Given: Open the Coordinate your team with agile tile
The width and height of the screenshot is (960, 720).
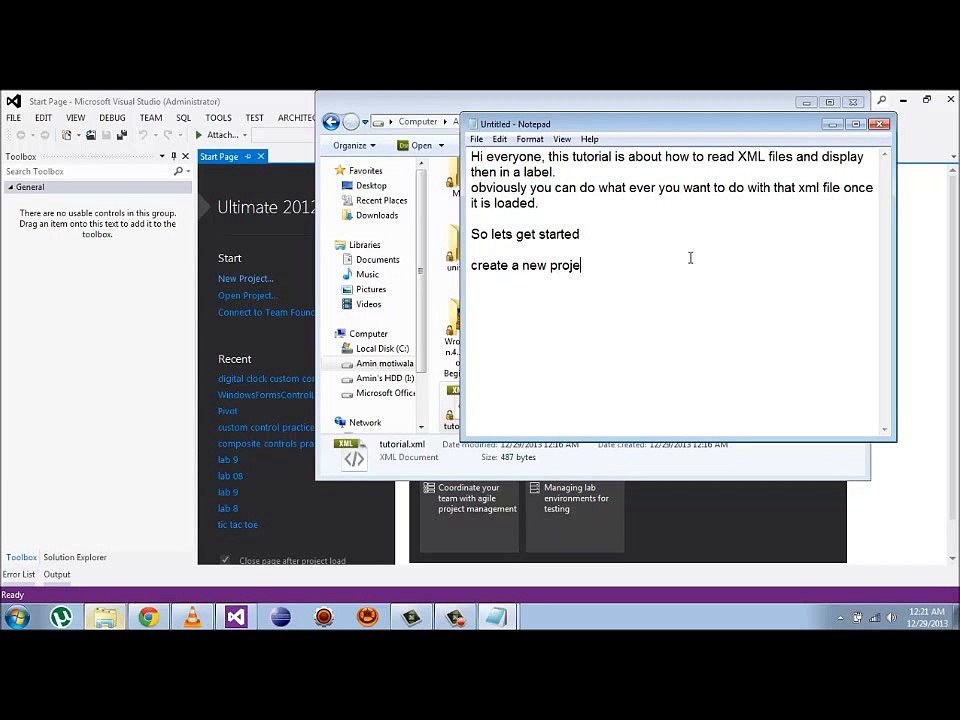Looking at the screenshot, I should pos(470,516).
